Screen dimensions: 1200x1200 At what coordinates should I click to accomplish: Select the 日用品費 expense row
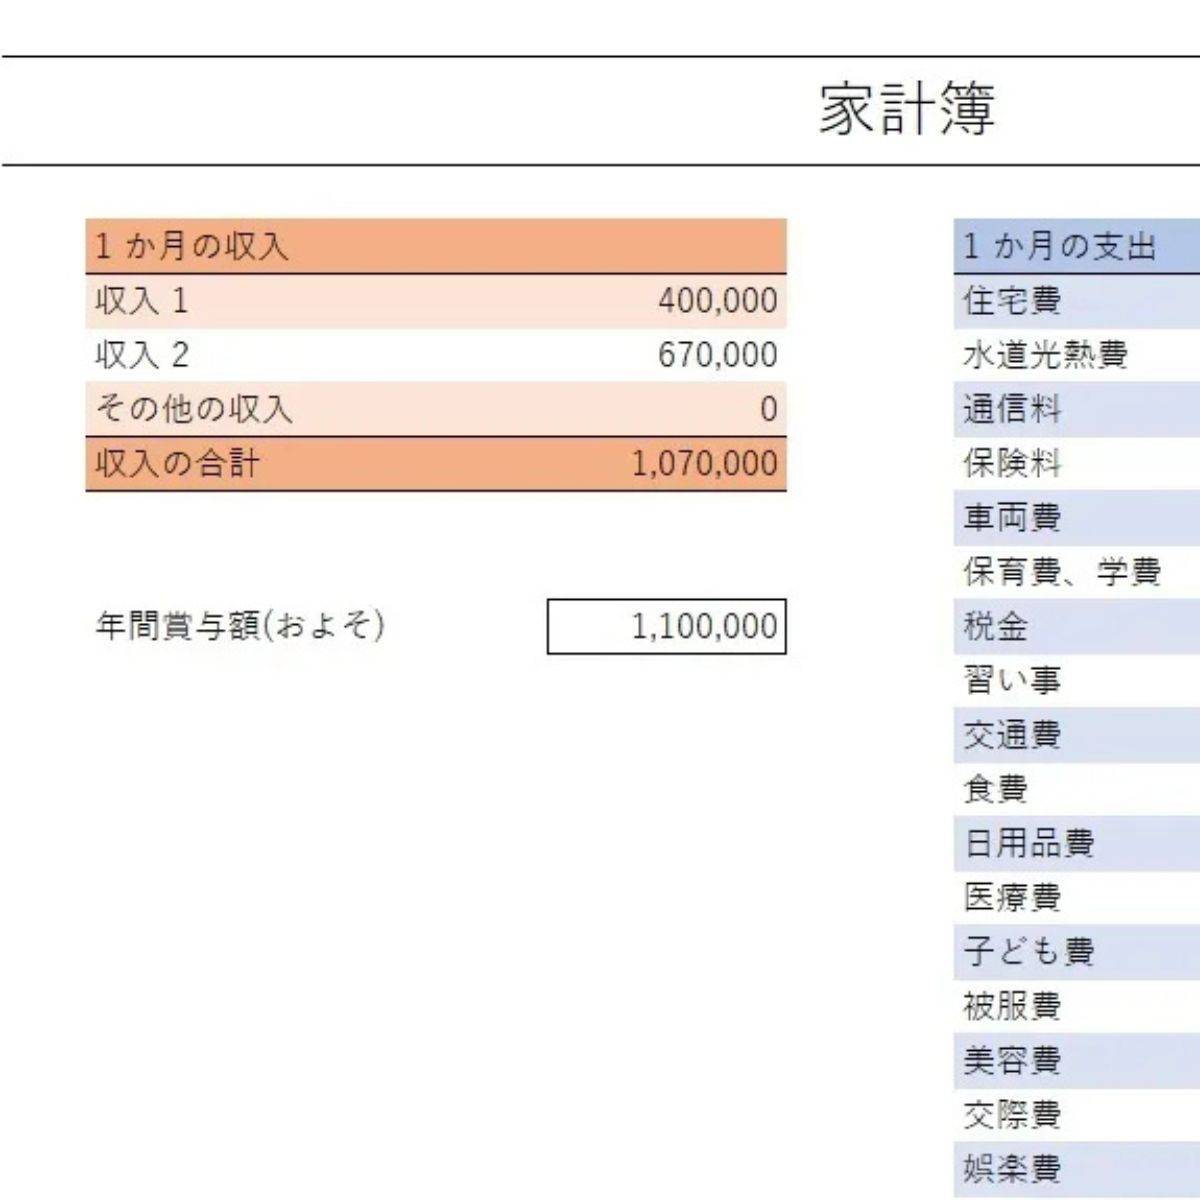(x=1077, y=844)
